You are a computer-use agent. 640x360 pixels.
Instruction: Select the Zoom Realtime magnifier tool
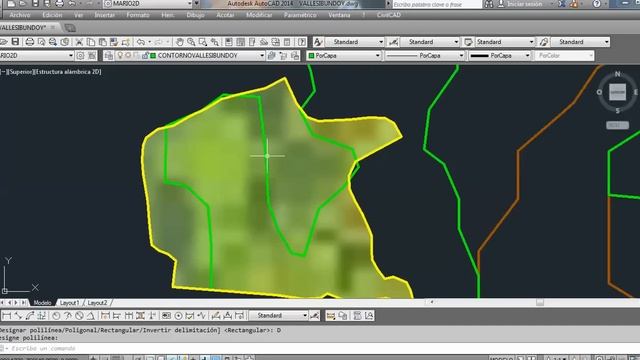191,42
